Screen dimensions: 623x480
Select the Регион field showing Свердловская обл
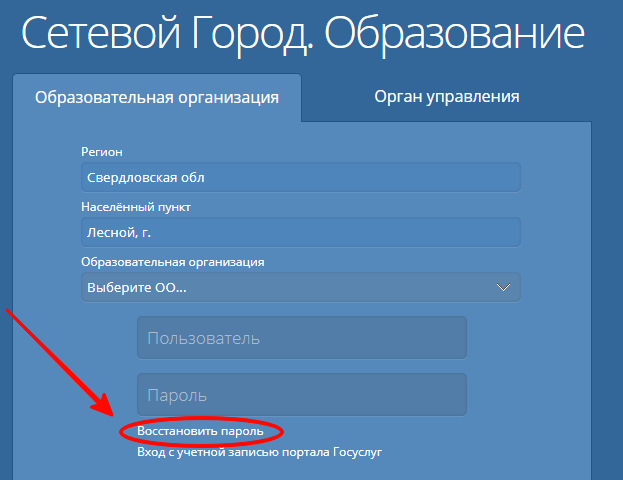(x=301, y=177)
